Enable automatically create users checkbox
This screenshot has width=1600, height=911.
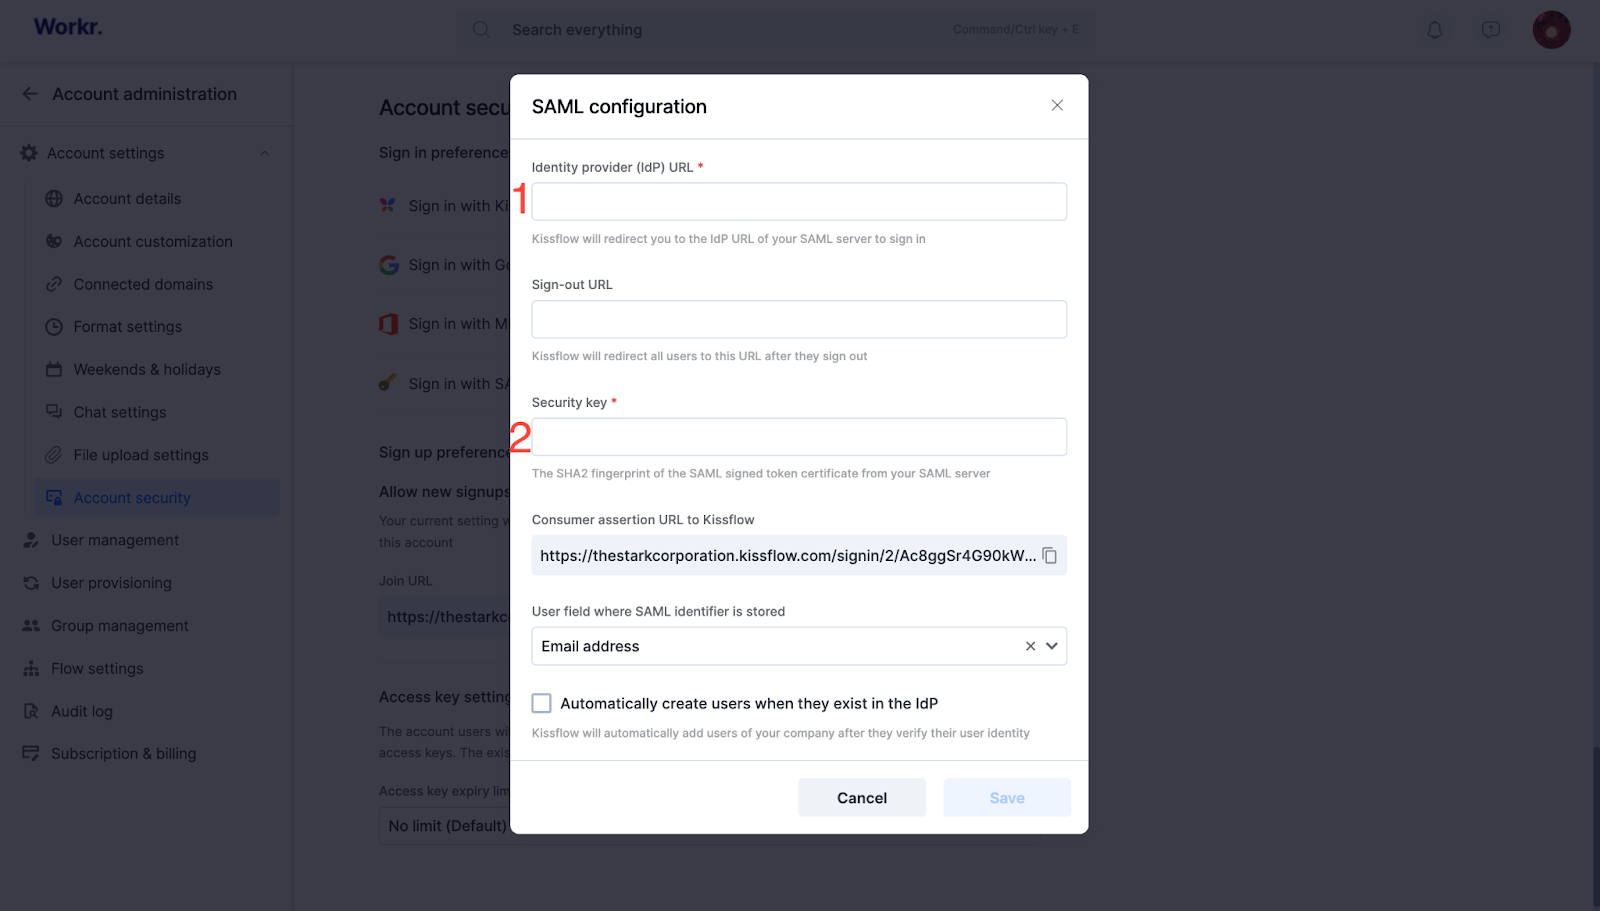541,703
